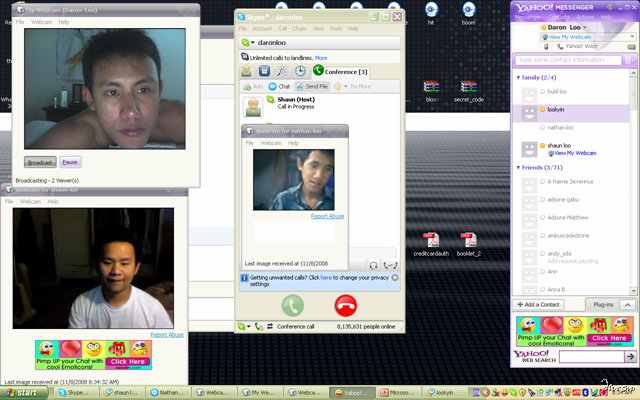Open the Do More dropdown in Skype

click(x=353, y=87)
